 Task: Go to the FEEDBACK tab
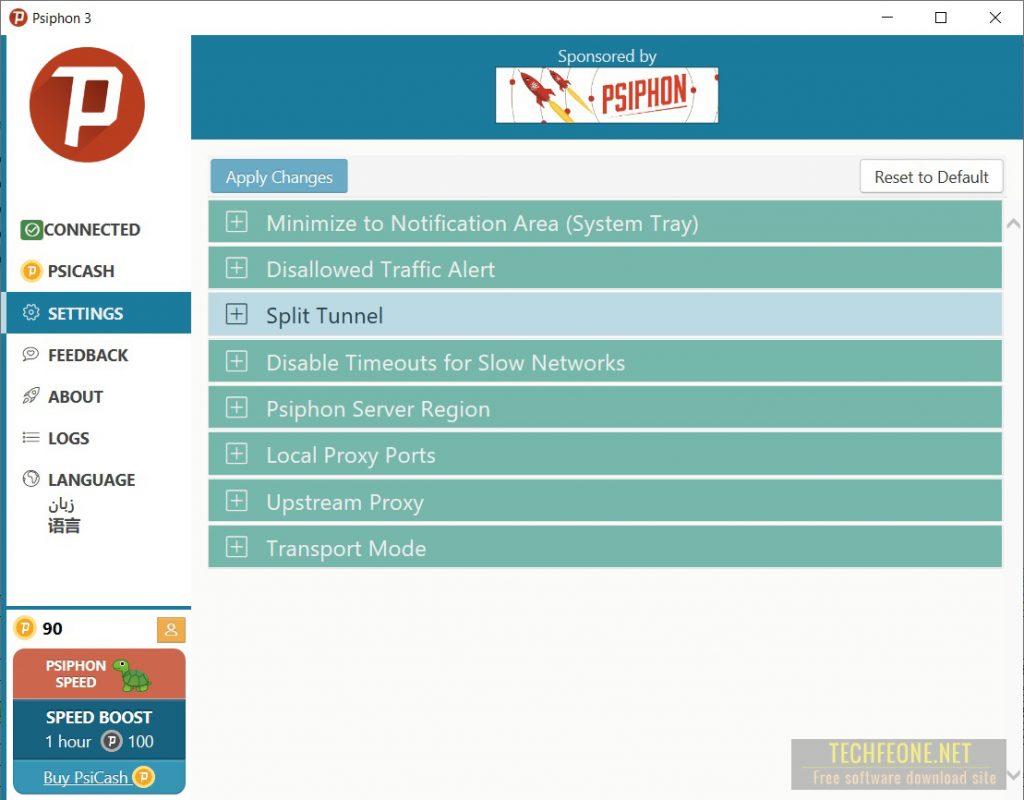(99, 355)
